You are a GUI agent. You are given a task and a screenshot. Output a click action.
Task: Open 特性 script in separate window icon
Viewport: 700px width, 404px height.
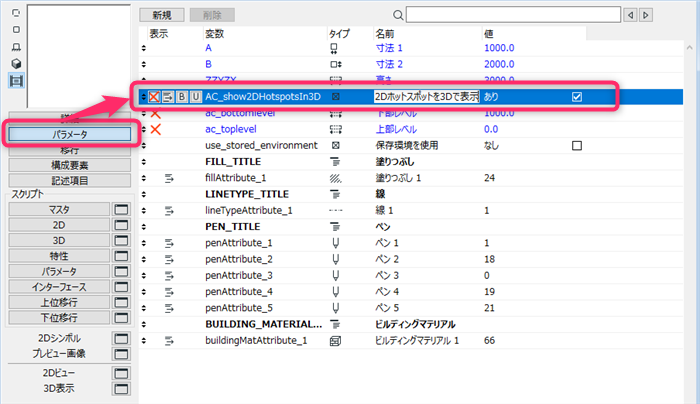pos(121,256)
